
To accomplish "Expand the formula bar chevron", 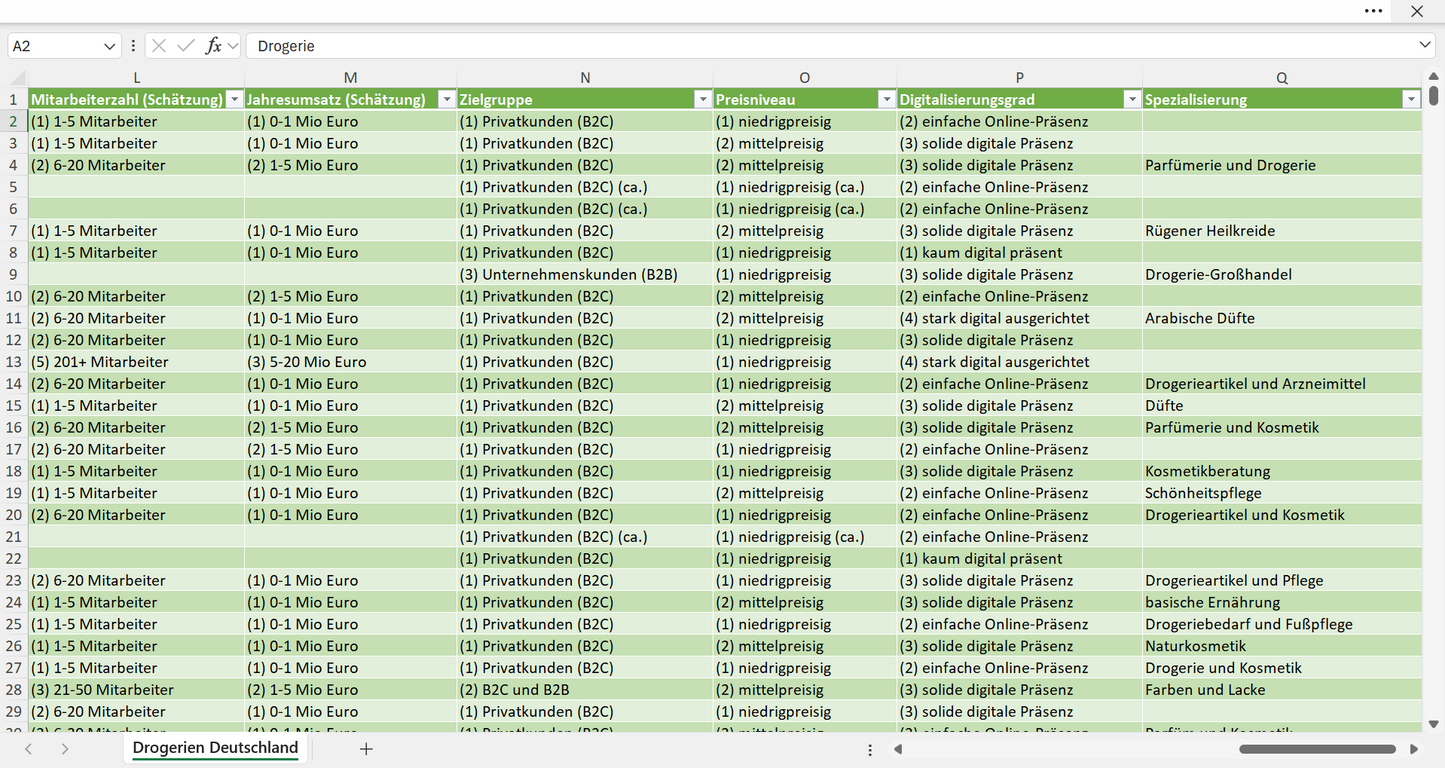I will tap(1425, 46).
